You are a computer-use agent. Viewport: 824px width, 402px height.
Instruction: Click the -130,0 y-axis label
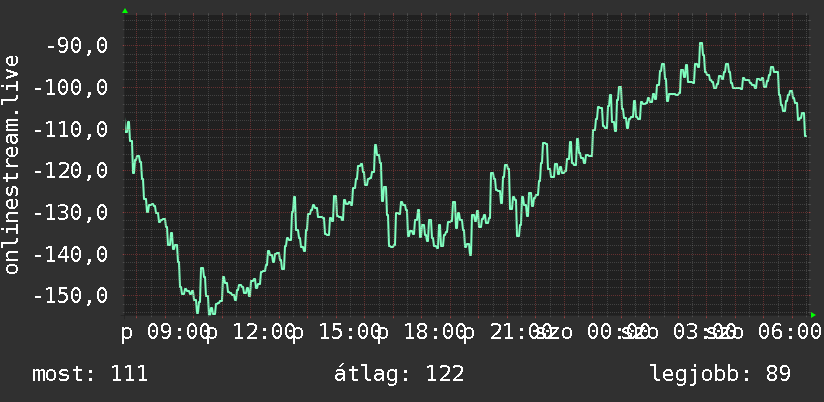click(70, 213)
